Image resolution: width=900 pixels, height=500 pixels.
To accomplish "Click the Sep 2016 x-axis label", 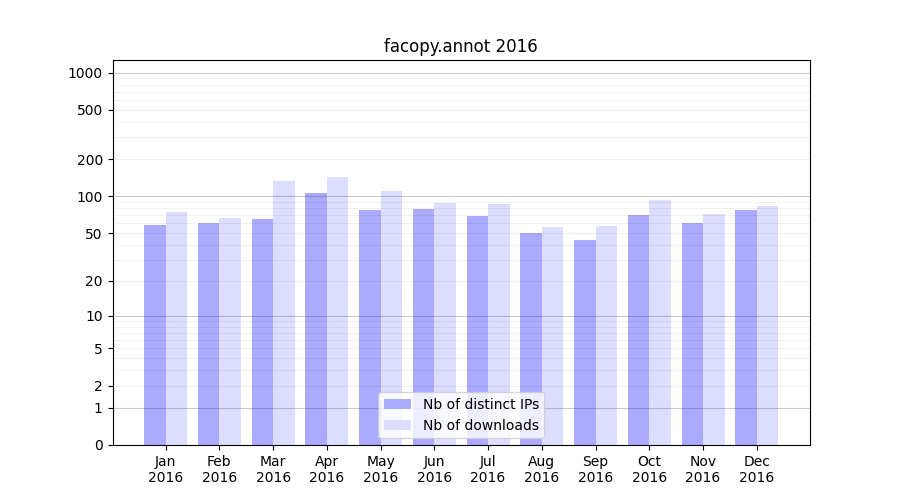I will tap(595, 469).
